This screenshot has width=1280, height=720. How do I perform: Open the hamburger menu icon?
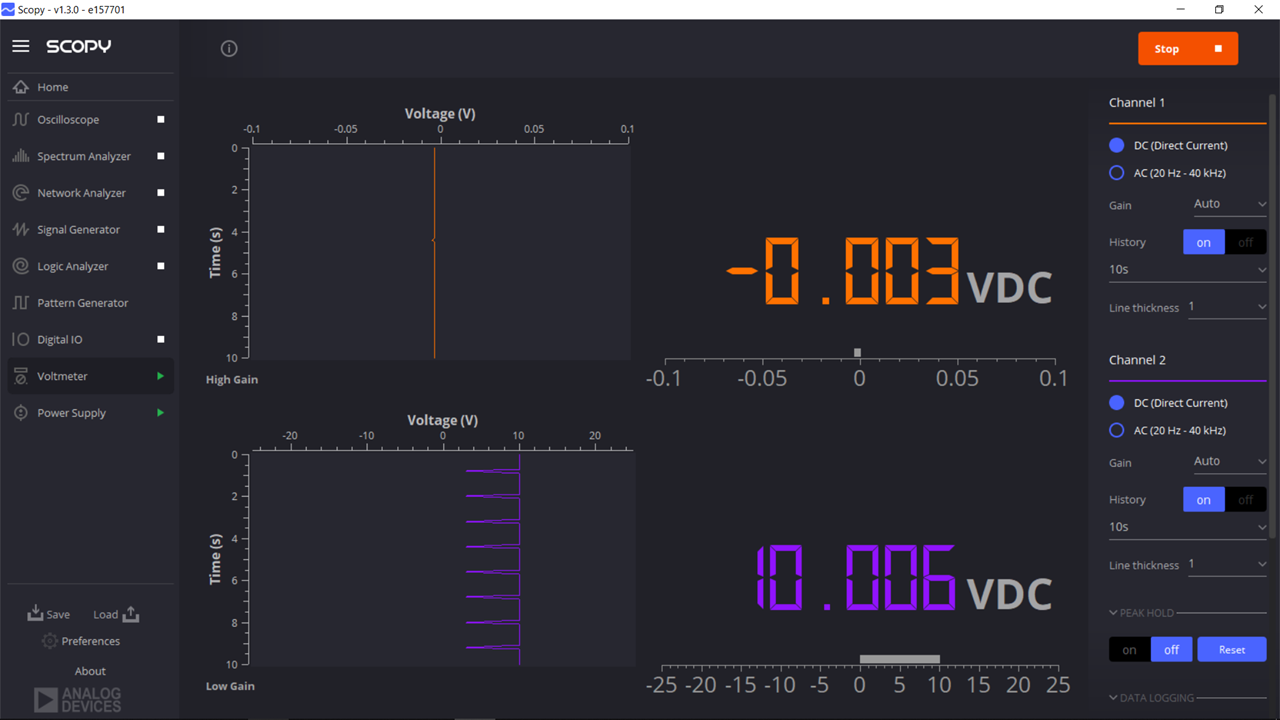21,47
